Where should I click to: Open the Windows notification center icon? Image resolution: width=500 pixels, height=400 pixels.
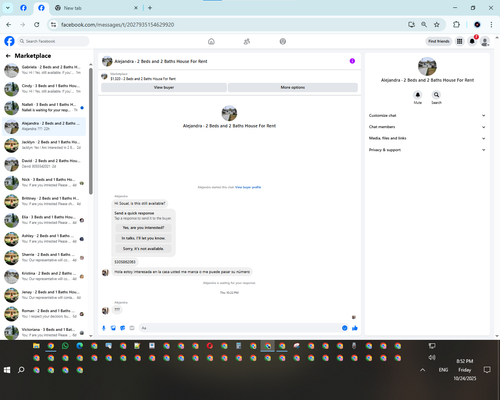coord(487,370)
